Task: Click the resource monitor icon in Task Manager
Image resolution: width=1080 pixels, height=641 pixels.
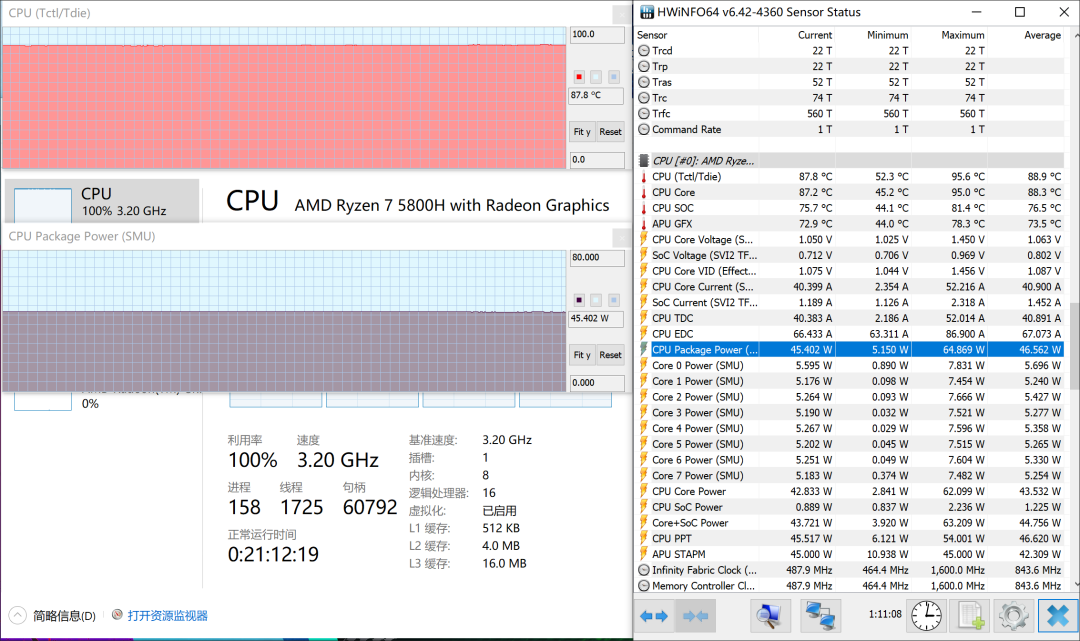Action: 117,615
